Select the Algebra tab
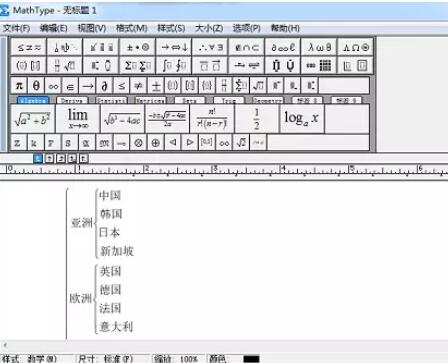The image size is (448, 363). (33, 100)
